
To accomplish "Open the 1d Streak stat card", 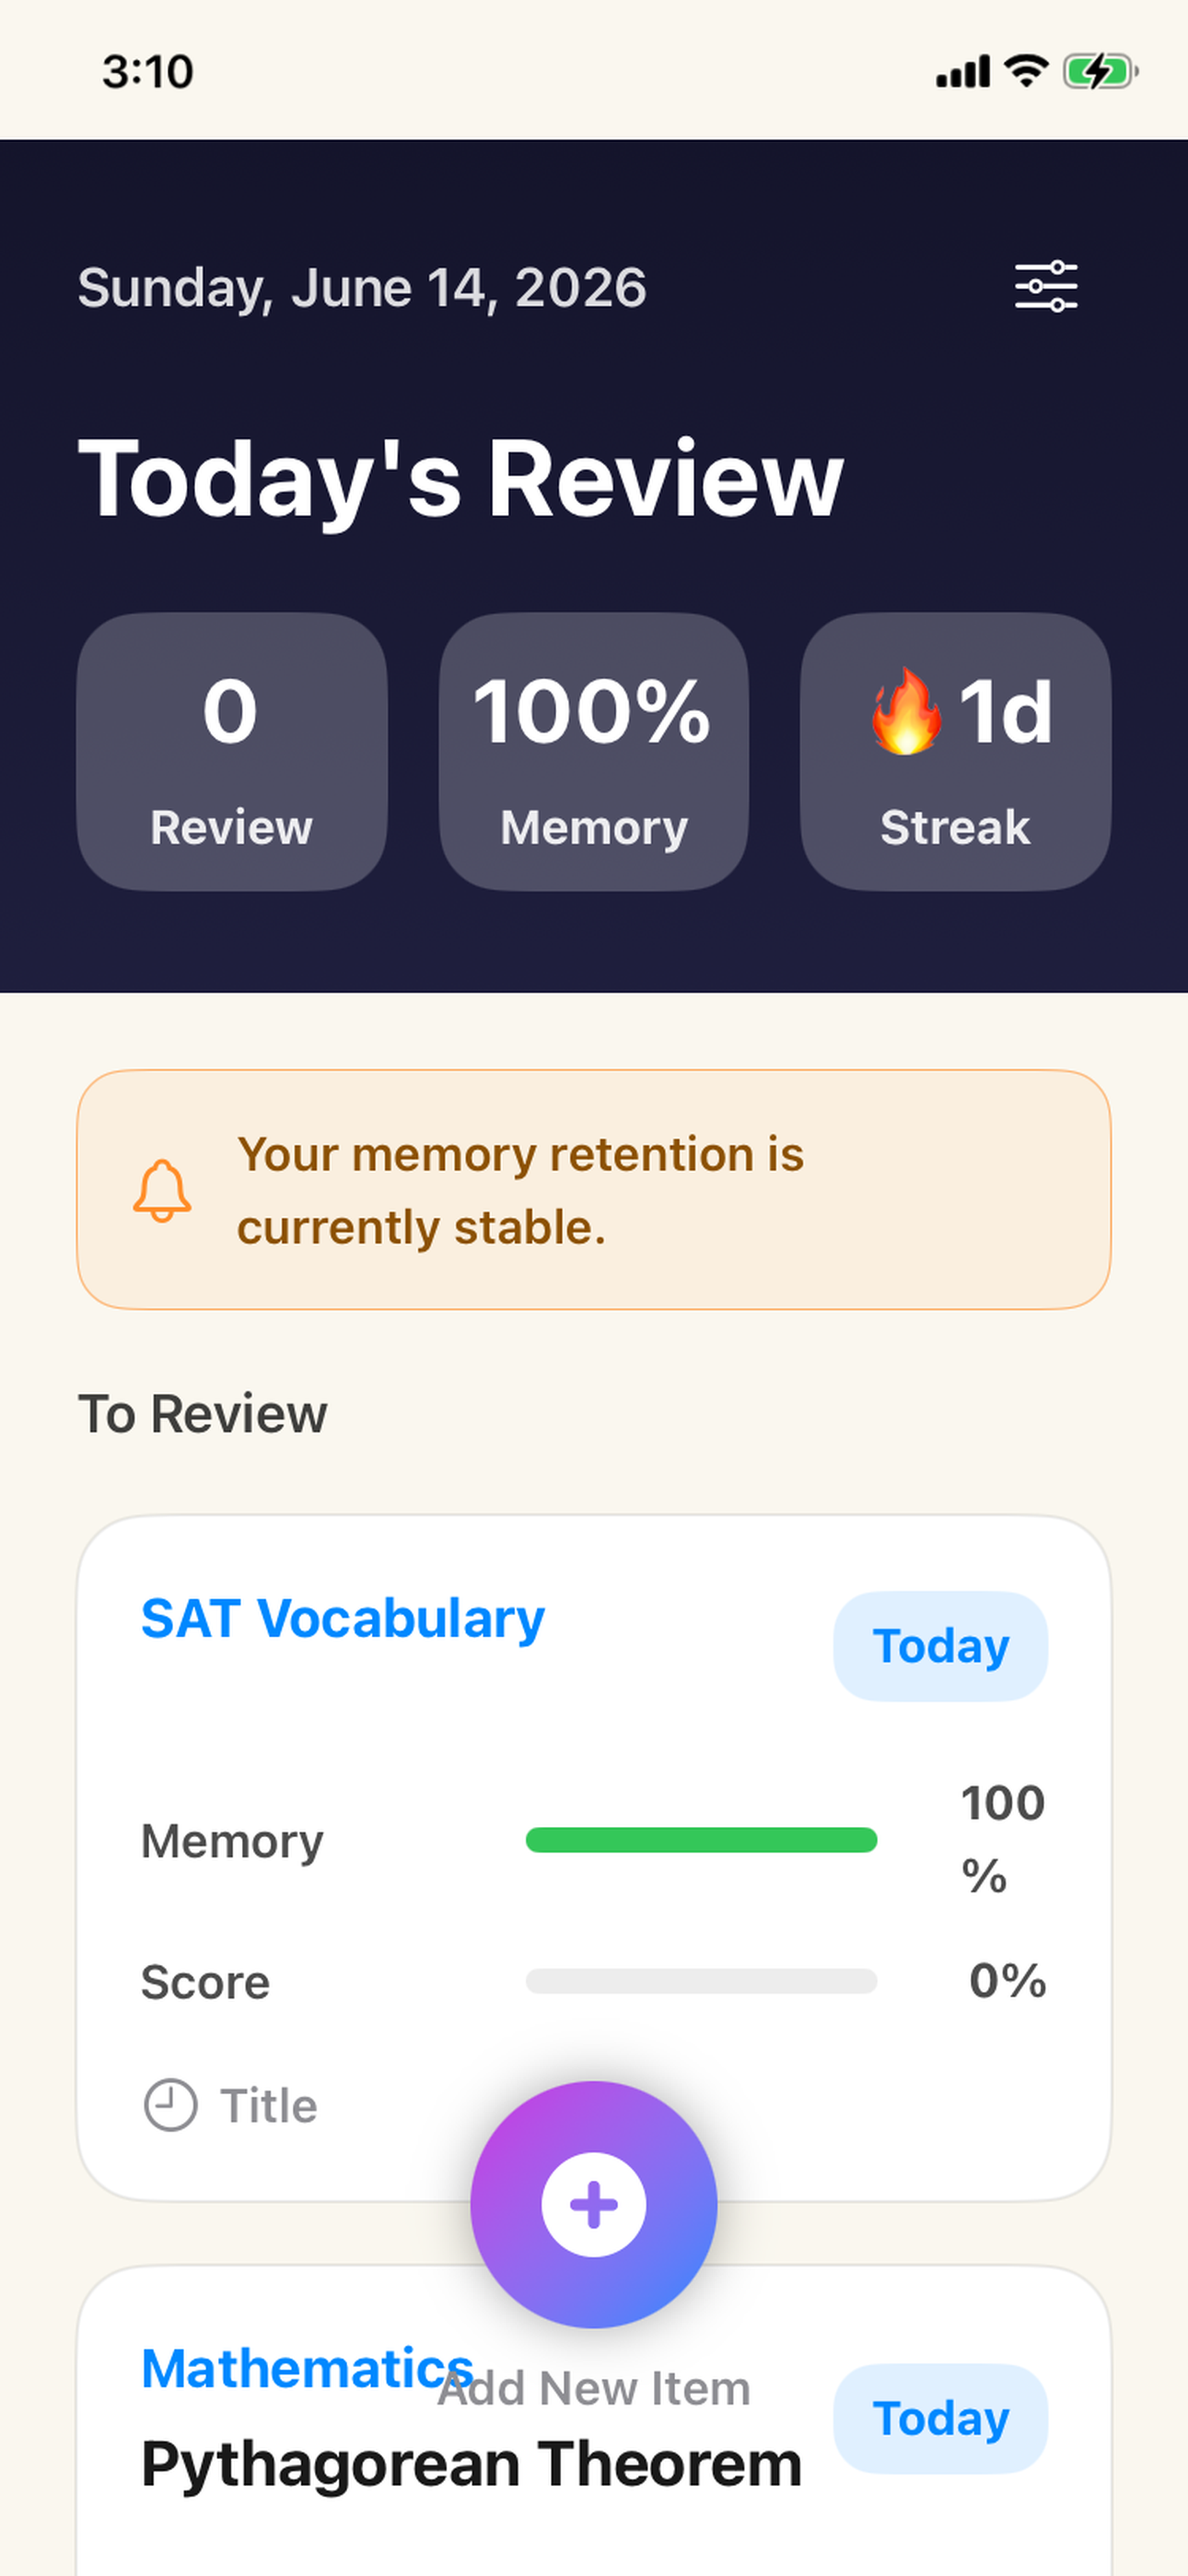I will (956, 752).
